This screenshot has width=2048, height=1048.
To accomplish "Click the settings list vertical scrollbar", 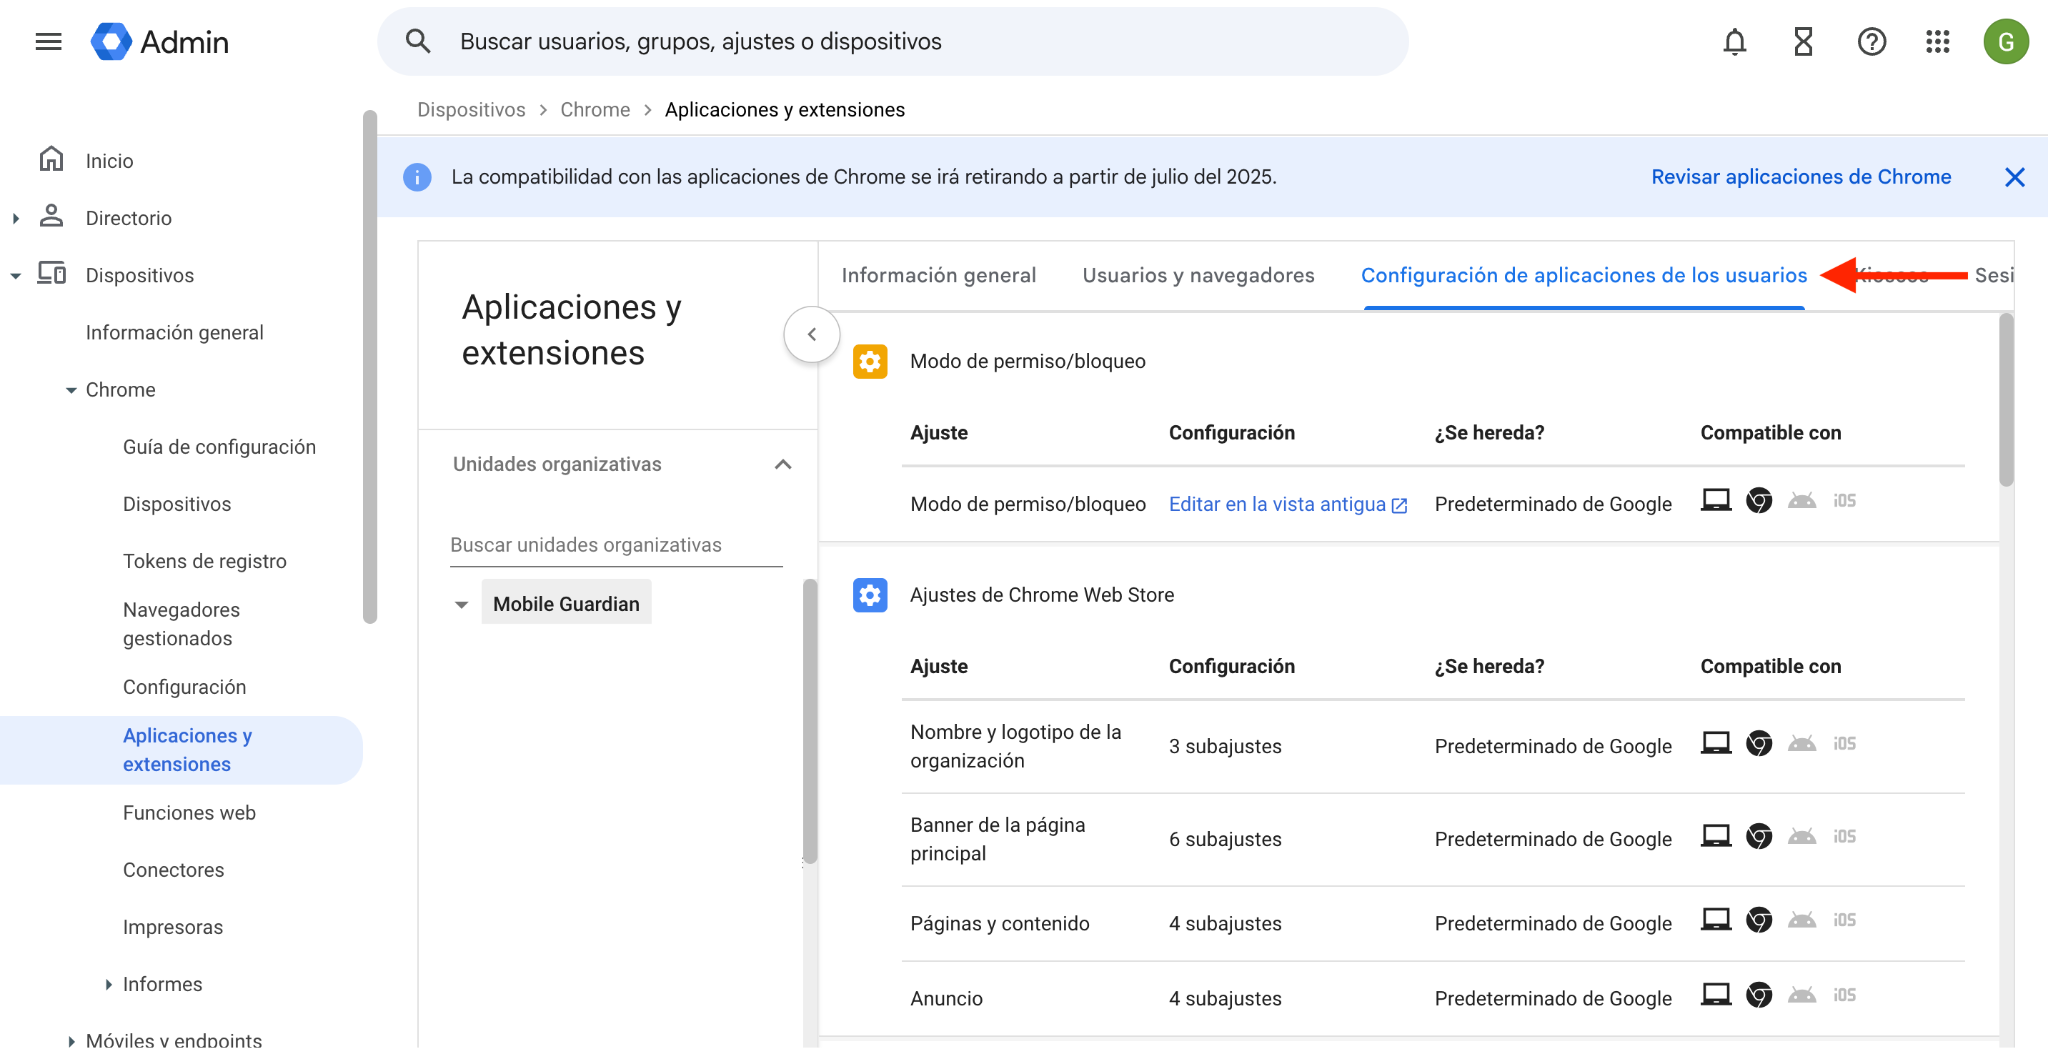I will click(x=2005, y=400).
